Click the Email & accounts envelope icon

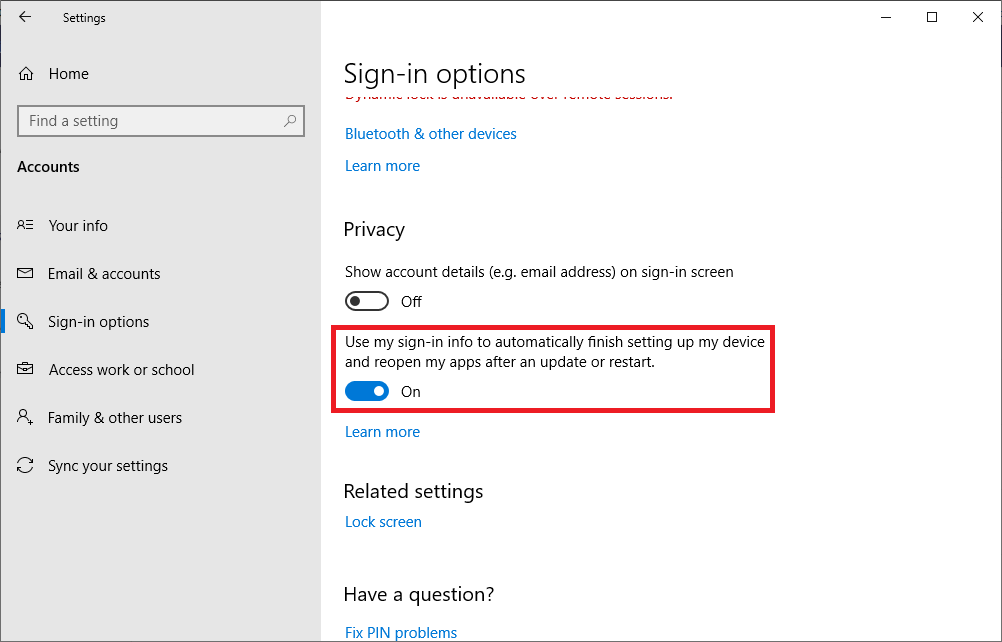[27, 274]
